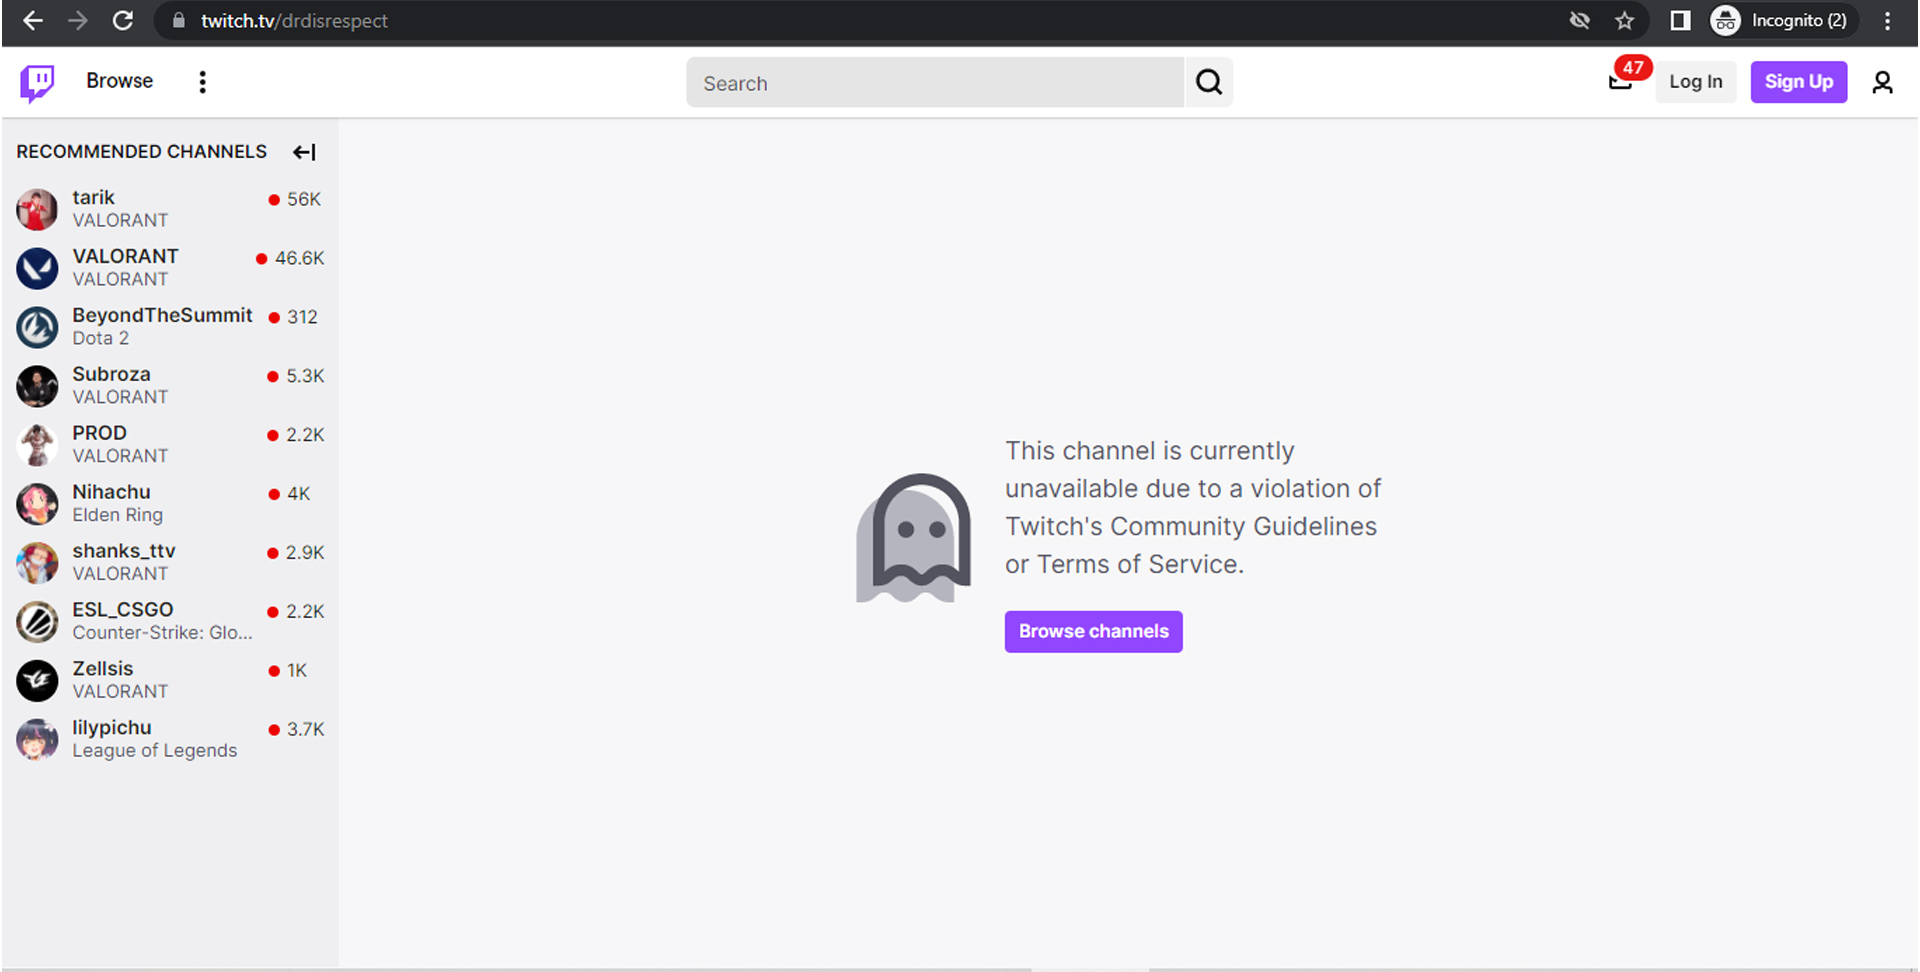
Task: Click the browser forward arrow
Action: 78,21
